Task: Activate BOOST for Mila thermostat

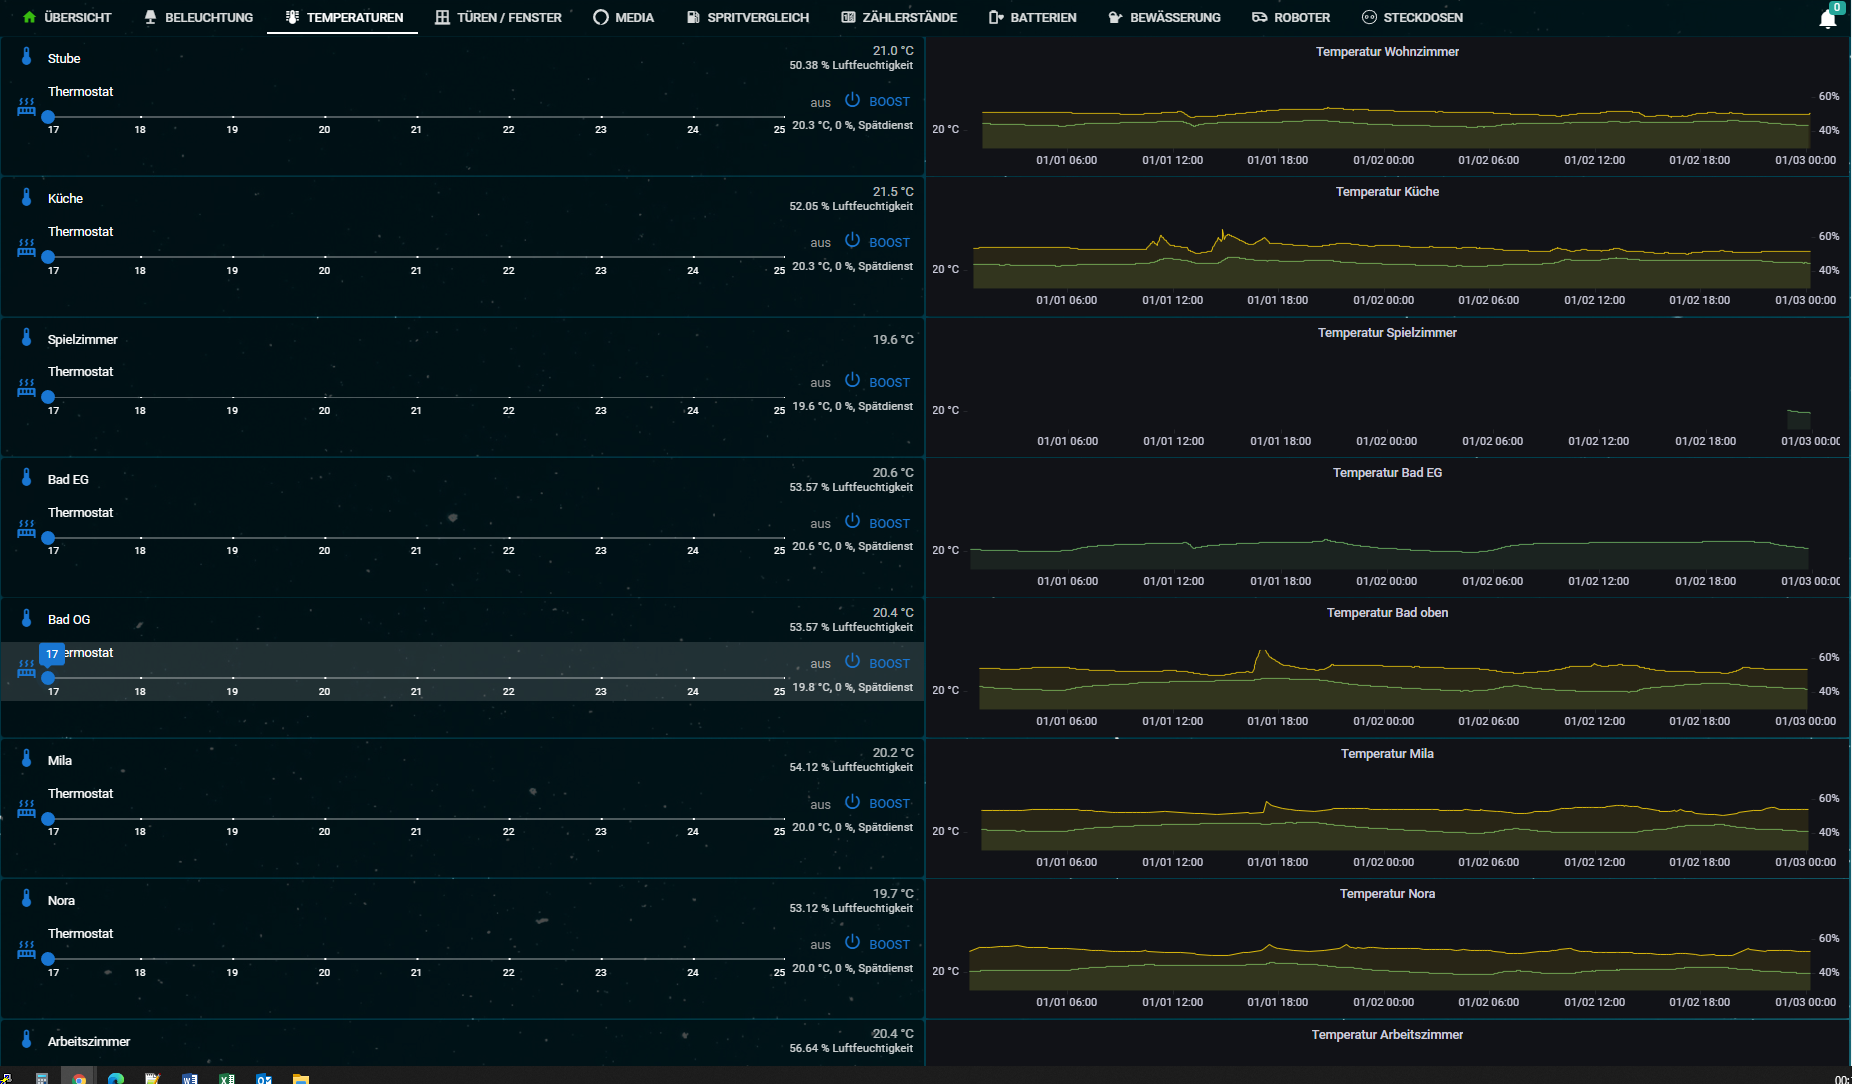Action: point(889,804)
